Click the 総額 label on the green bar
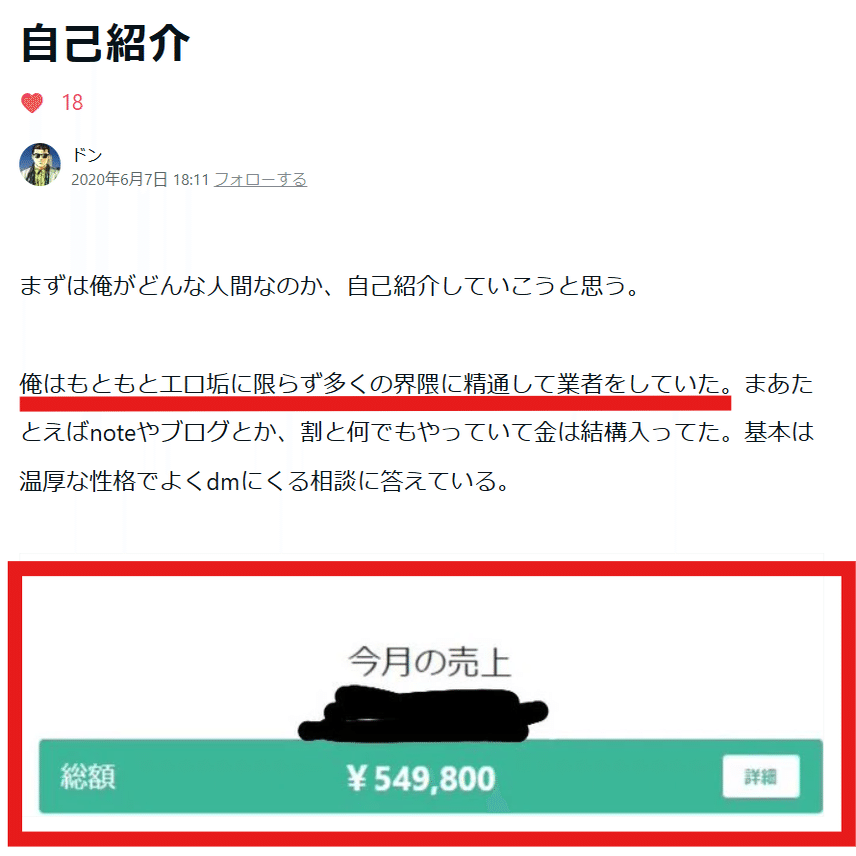The height and width of the screenshot is (856, 856). (x=88, y=776)
